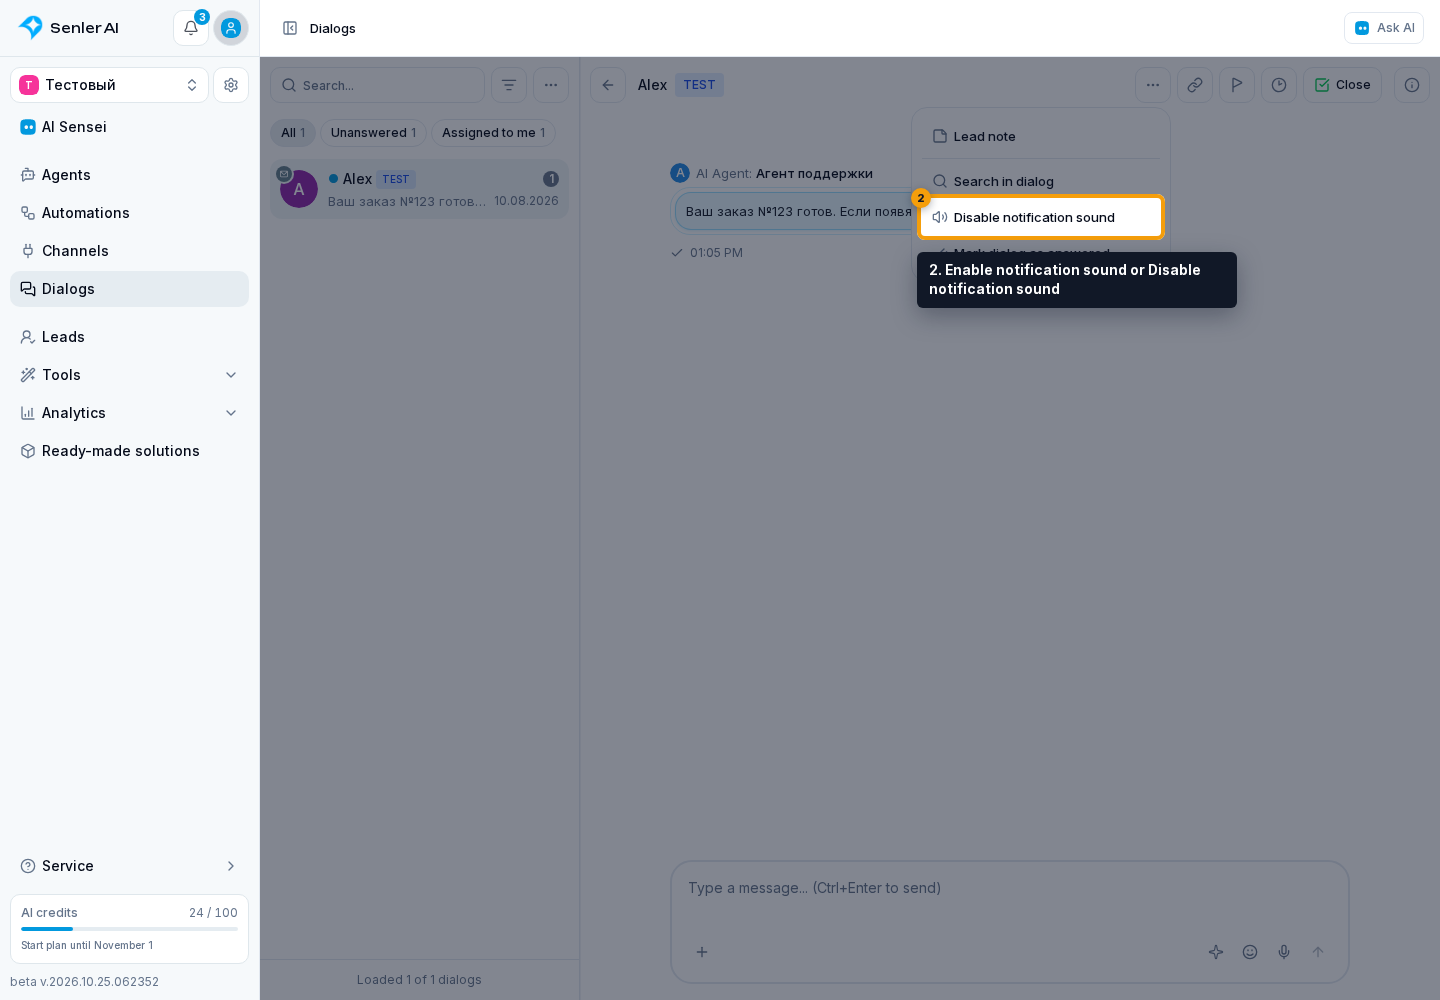Image resolution: width=1440 pixels, height=1000 pixels.
Task: Show Assigned to me dialogs
Action: point(493,133)
